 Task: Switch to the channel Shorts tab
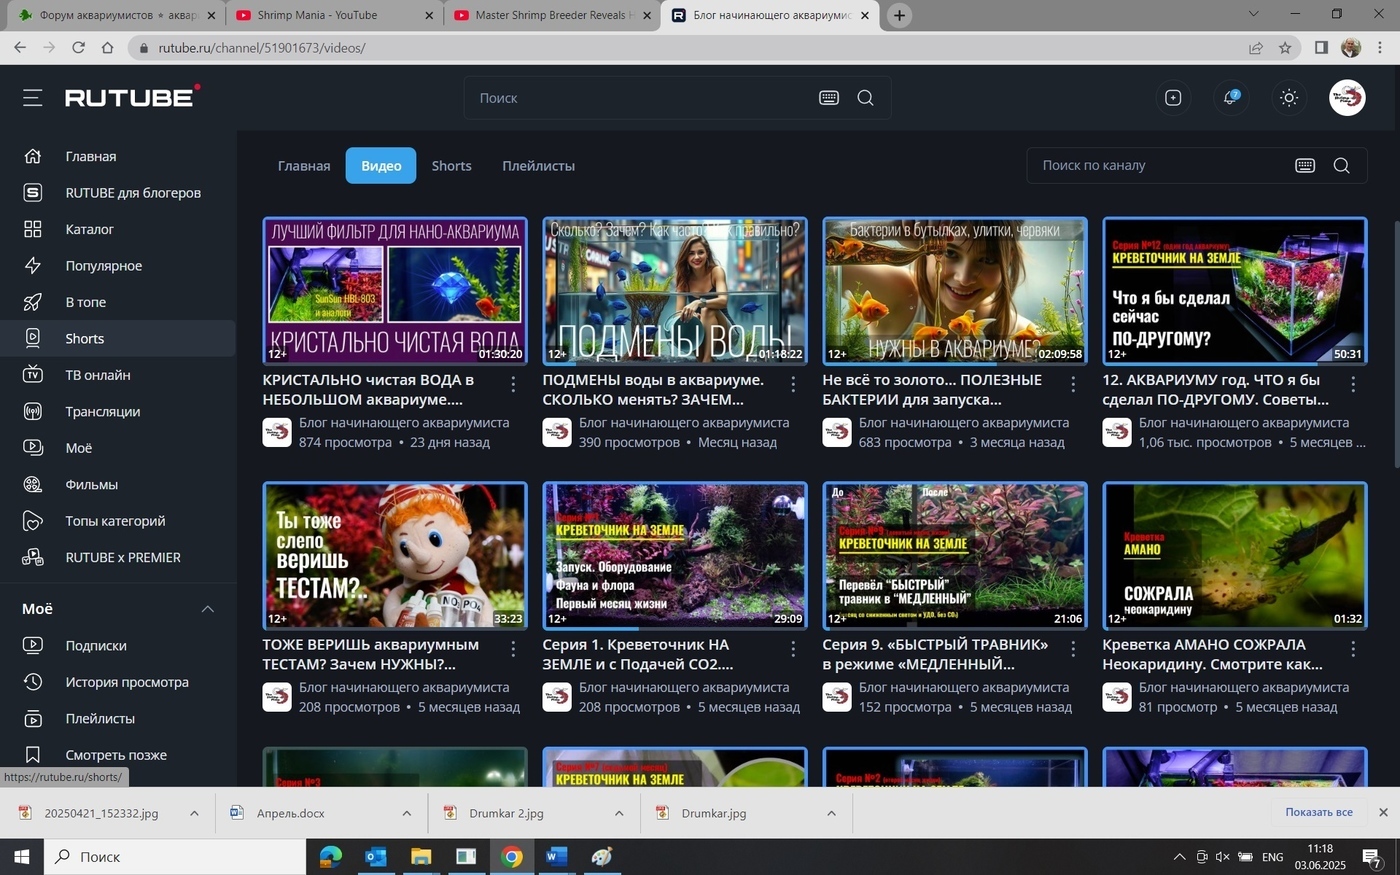(x=452, y=166)
